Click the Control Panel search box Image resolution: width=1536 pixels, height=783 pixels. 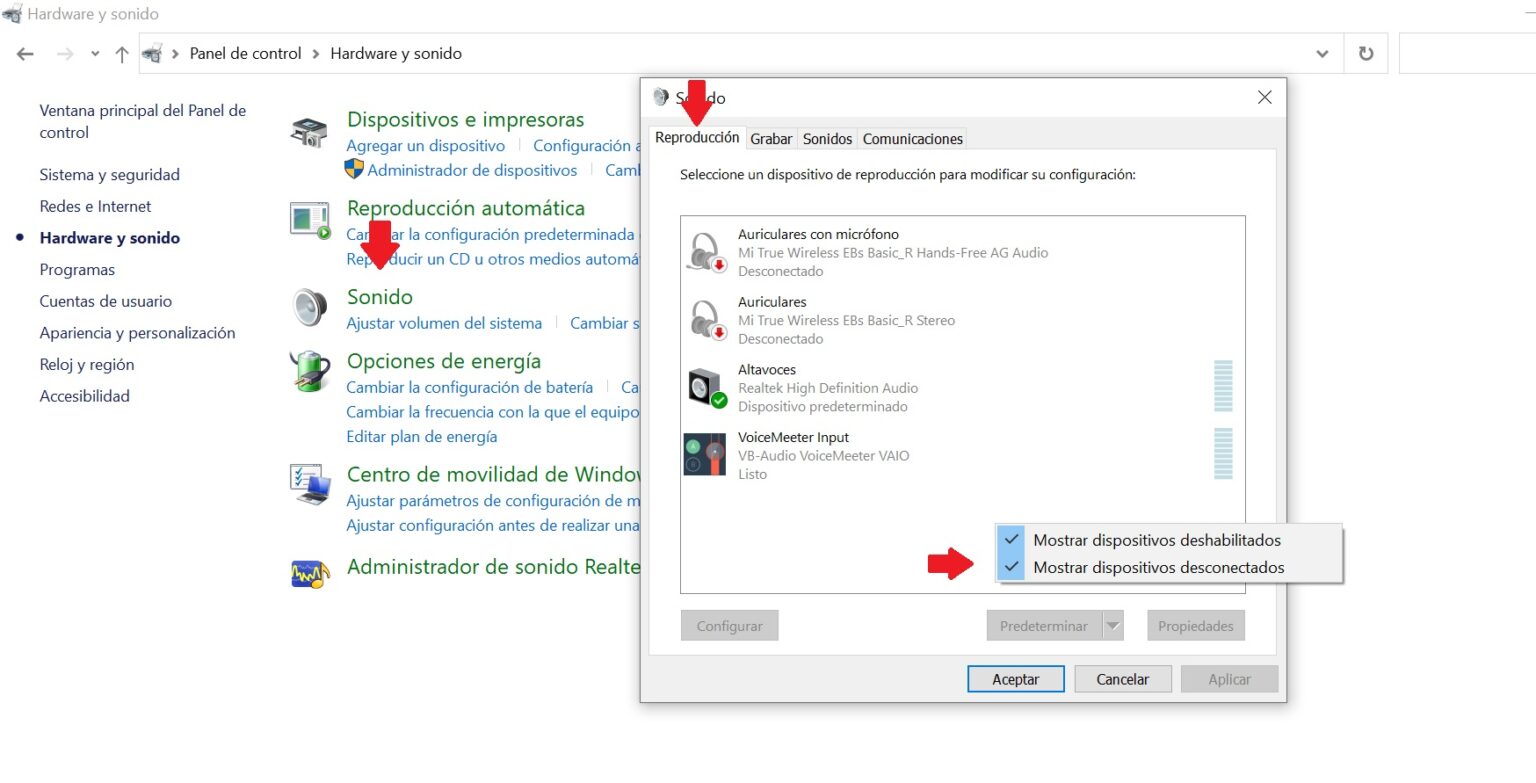(1467, 54)
